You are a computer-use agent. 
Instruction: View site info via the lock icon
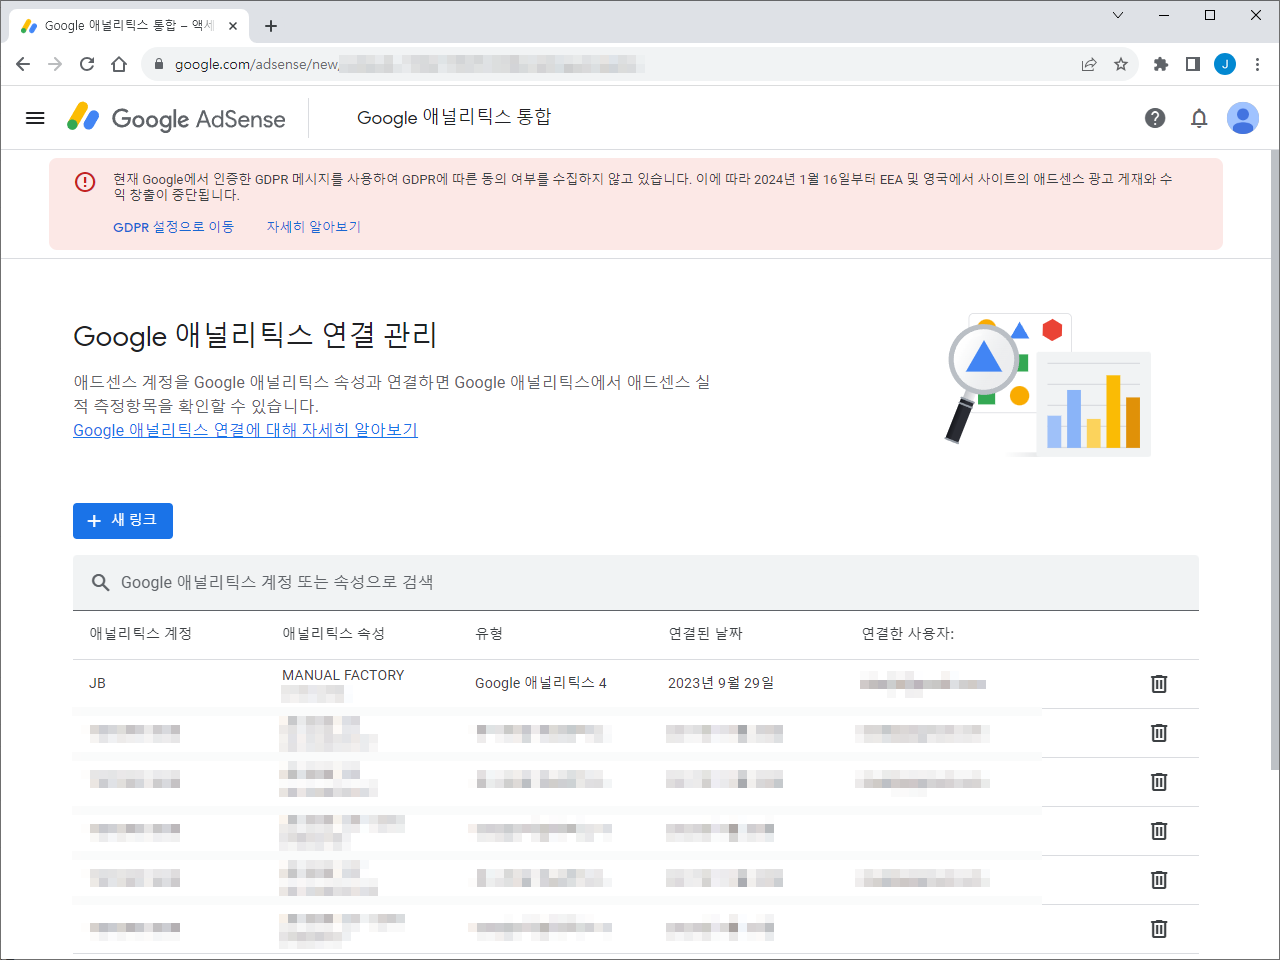pyautogui.click(x=158, y=64)
